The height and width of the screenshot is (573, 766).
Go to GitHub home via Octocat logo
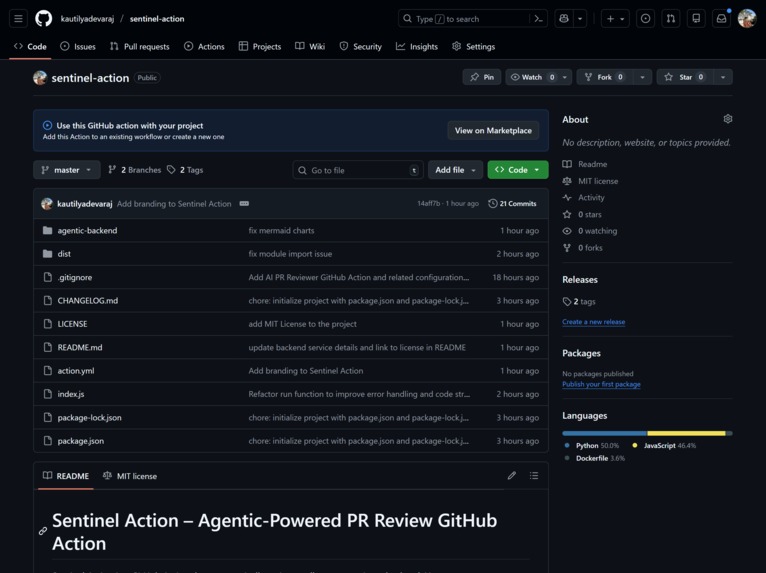tap(43, 19)
